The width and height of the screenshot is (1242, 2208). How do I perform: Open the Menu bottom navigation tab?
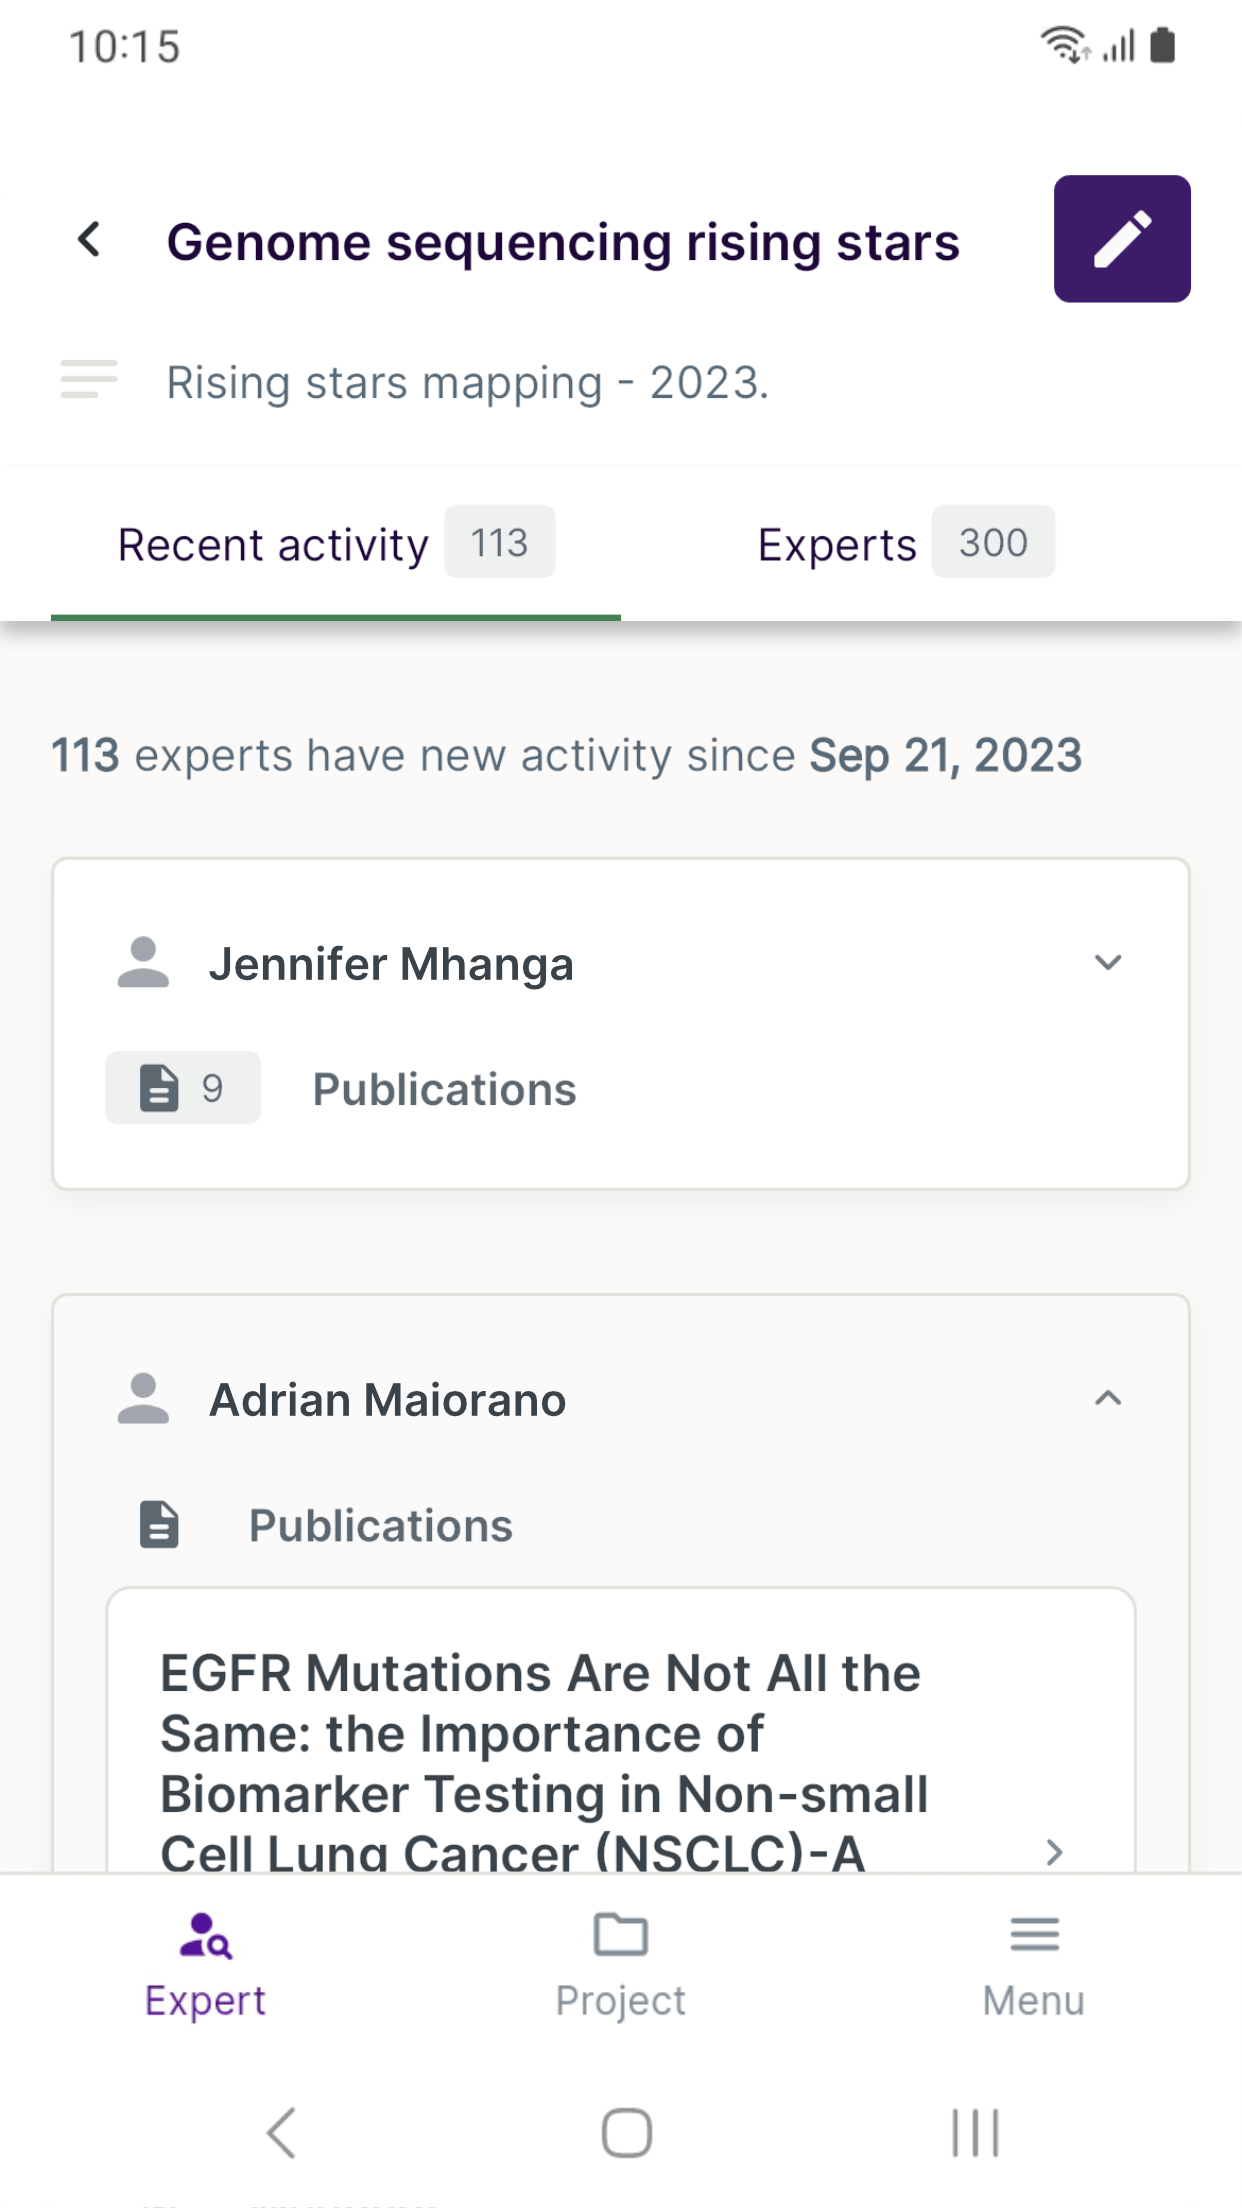click(x=1034, y=1965)
